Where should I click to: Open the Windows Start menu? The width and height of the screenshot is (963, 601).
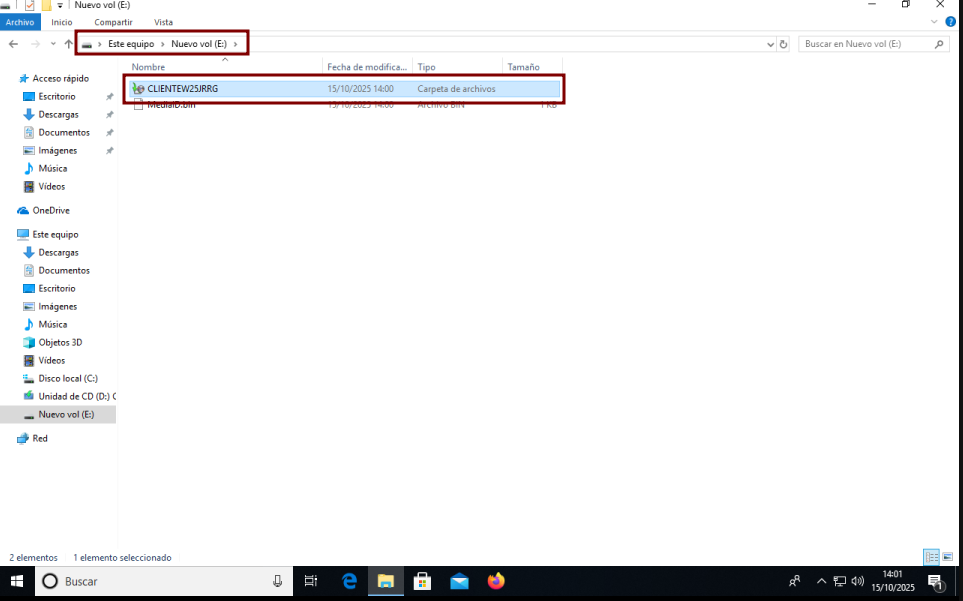coord(17,581)
